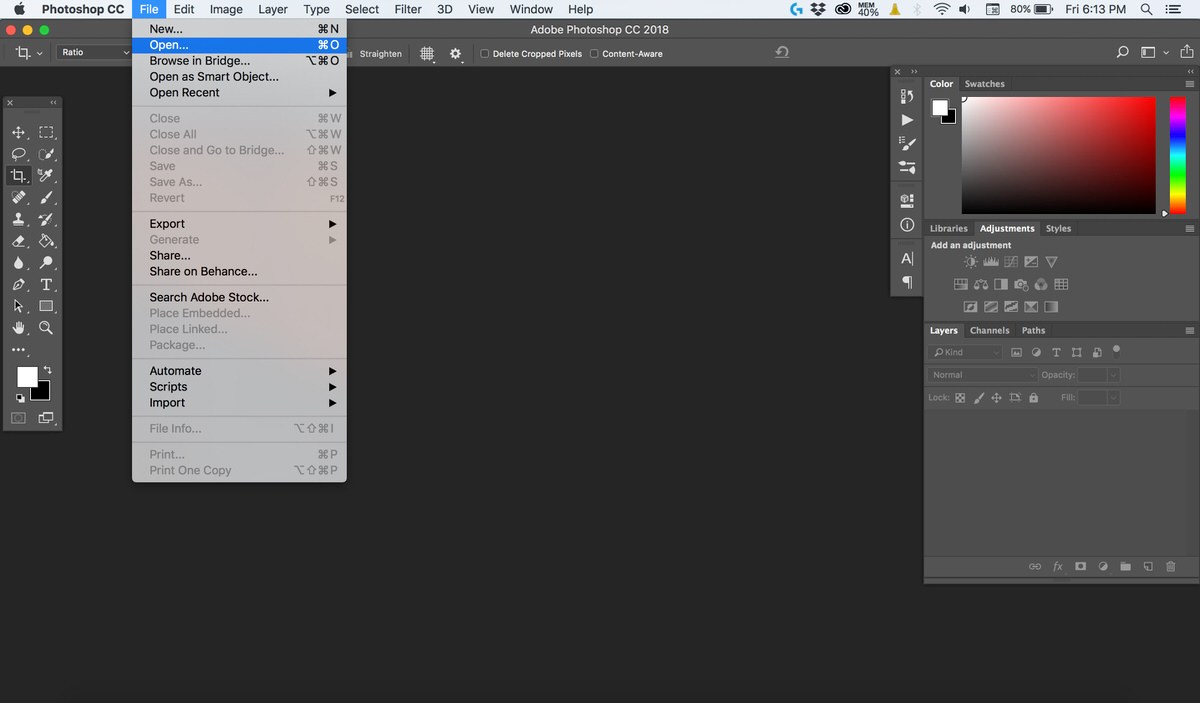This screenshot has height=703, width=1200.
Task: Enable Delete Cropped Pixels checkbox
Action: (x=485, y=54)
